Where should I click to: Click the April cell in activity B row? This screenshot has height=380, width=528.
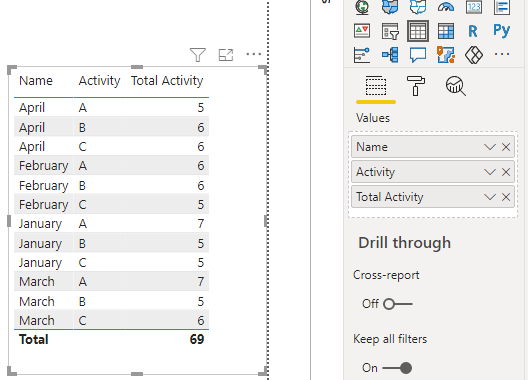click(32, 128)
